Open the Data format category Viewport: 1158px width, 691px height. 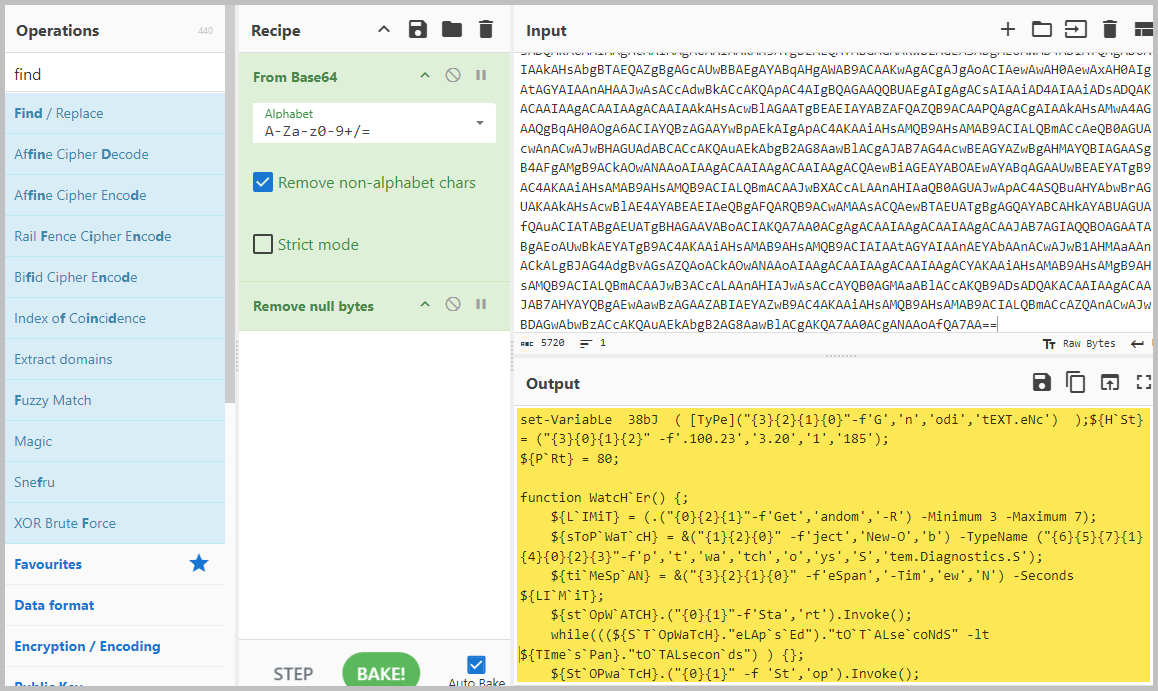(54, 605)
